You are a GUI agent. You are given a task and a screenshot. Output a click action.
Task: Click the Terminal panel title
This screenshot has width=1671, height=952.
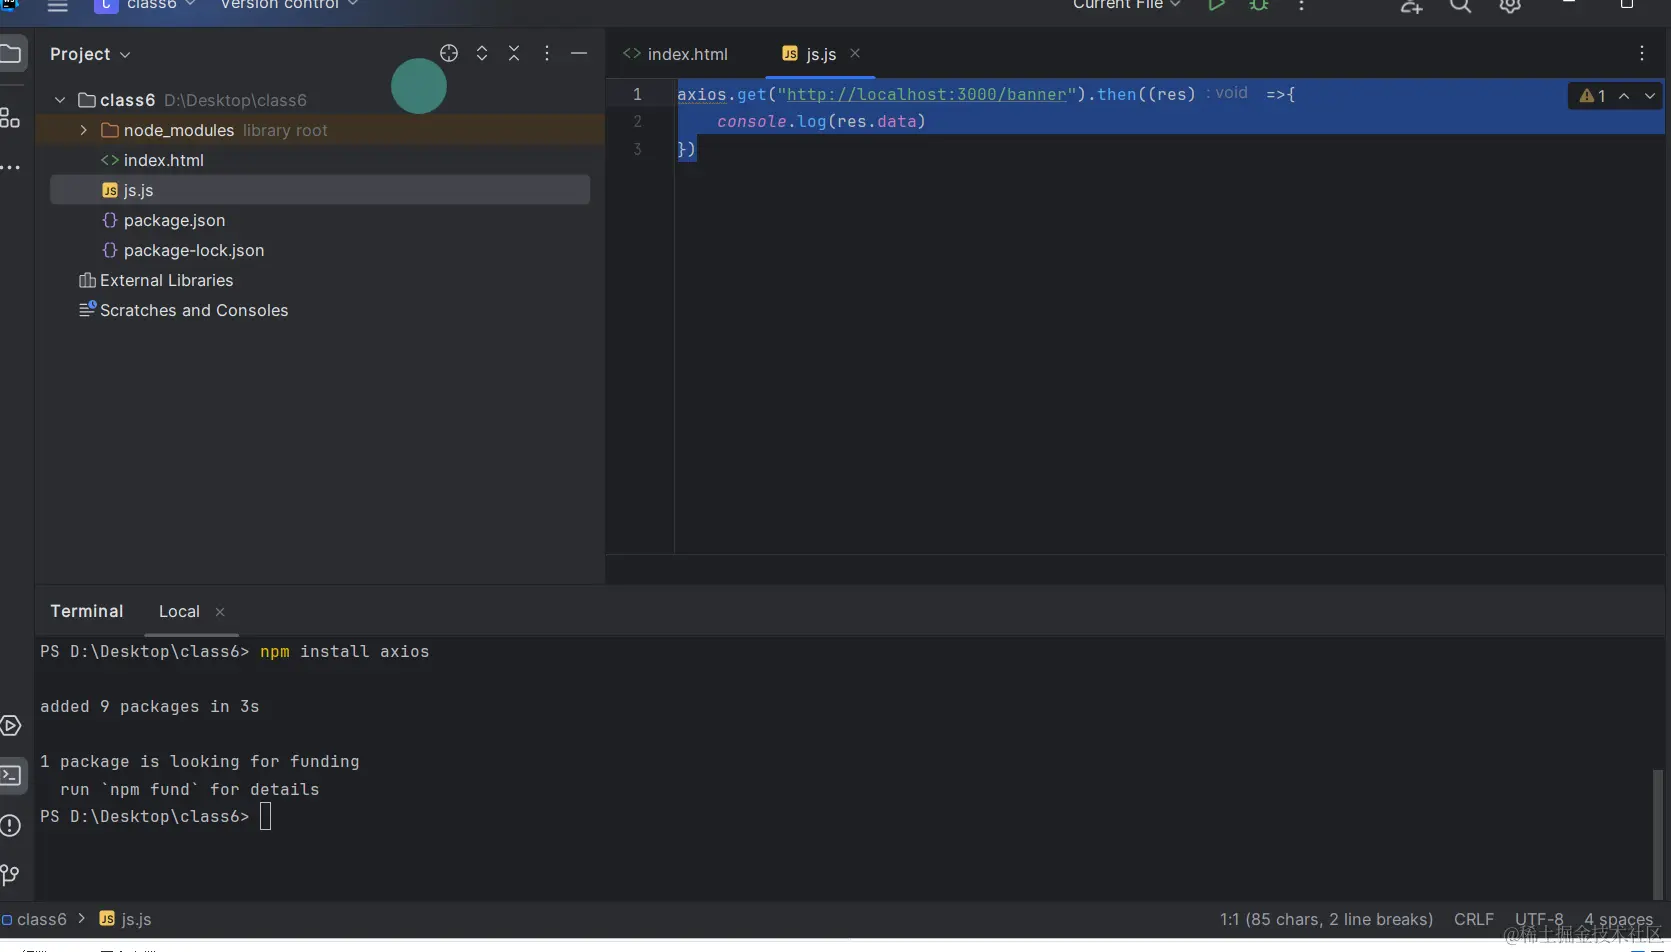[x=87, y=611]
